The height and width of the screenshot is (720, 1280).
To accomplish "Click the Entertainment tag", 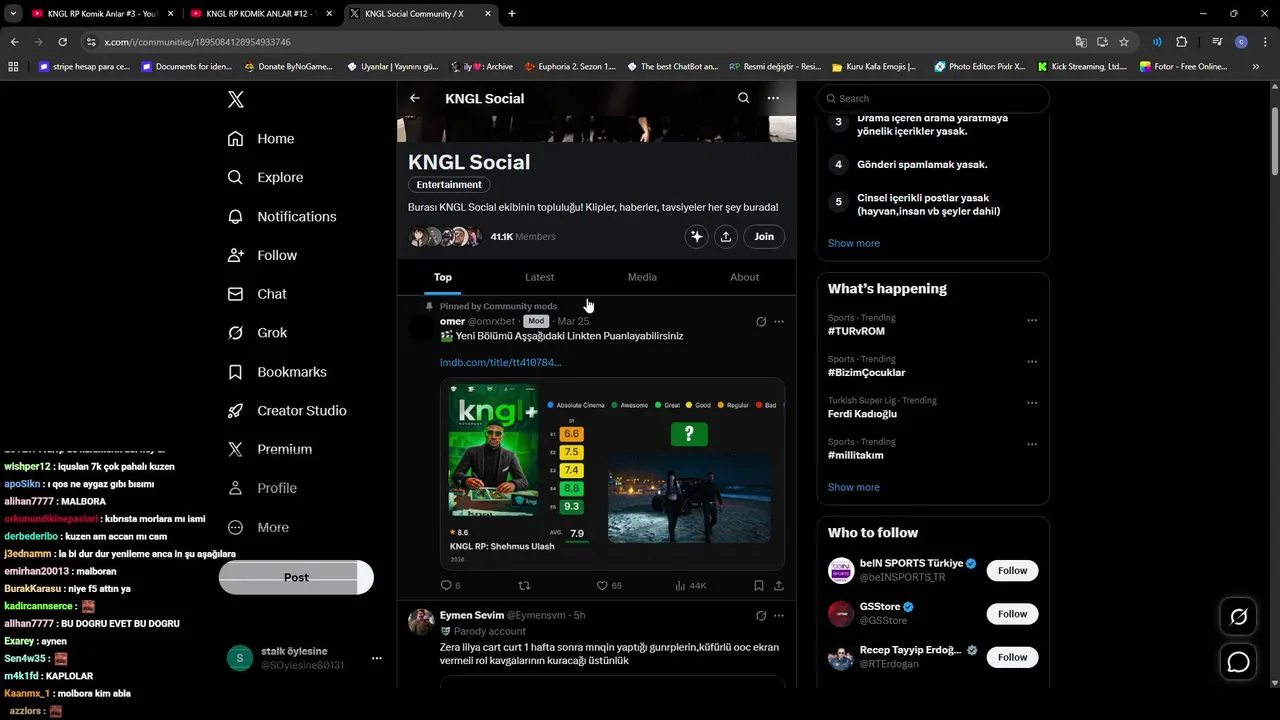I will click(x=449, y=185).
